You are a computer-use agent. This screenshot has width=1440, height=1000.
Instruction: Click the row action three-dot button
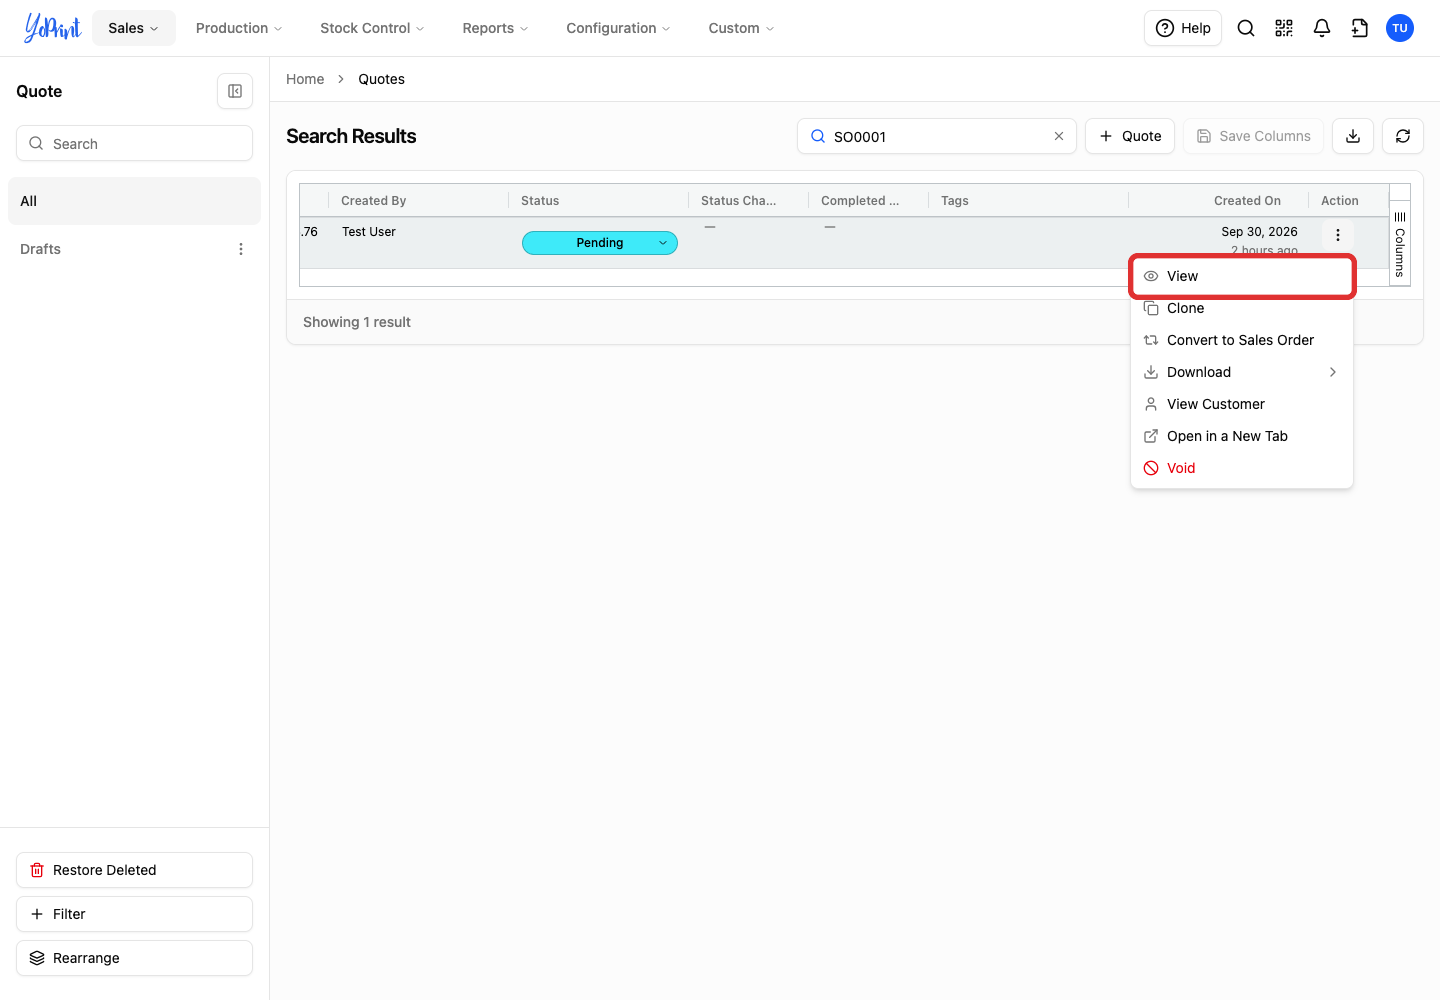(1338, 235)
